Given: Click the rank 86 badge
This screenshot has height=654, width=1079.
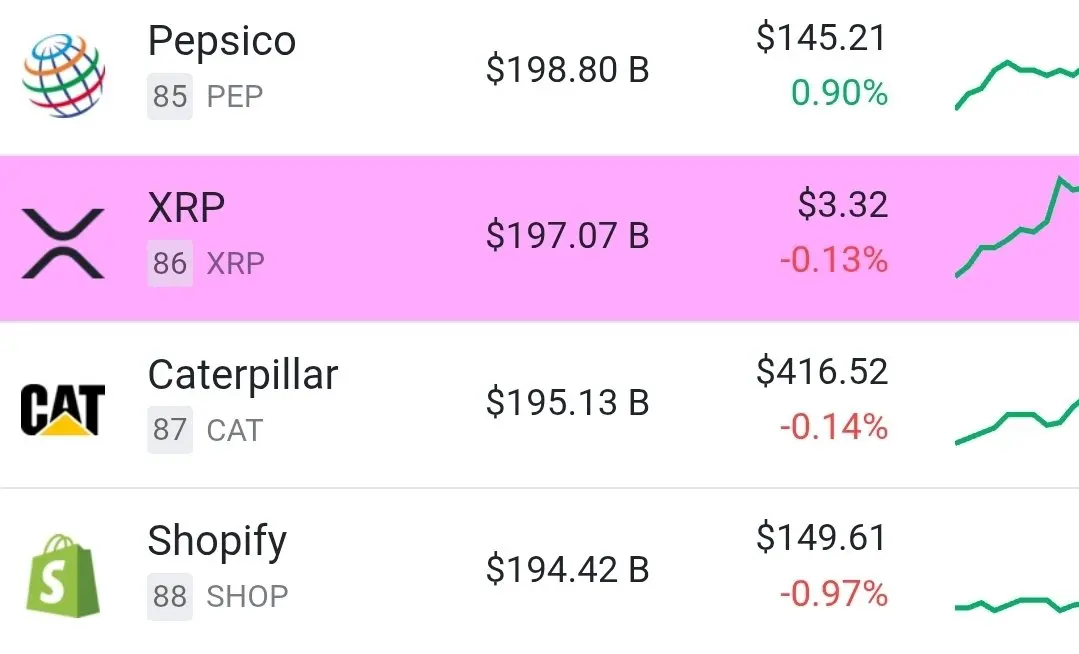Looking at the screenshot, I should click(x=170, y=263).
